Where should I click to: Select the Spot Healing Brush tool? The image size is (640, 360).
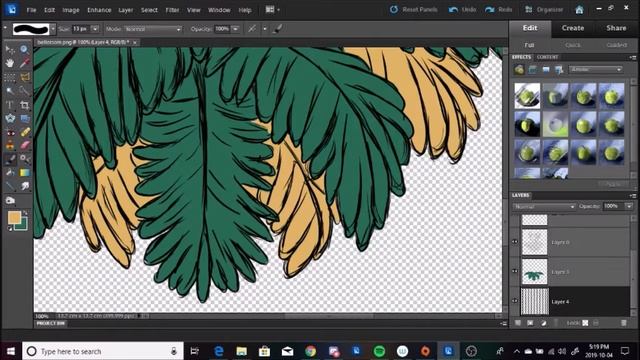pyautogui.click(x=24, y=133)
